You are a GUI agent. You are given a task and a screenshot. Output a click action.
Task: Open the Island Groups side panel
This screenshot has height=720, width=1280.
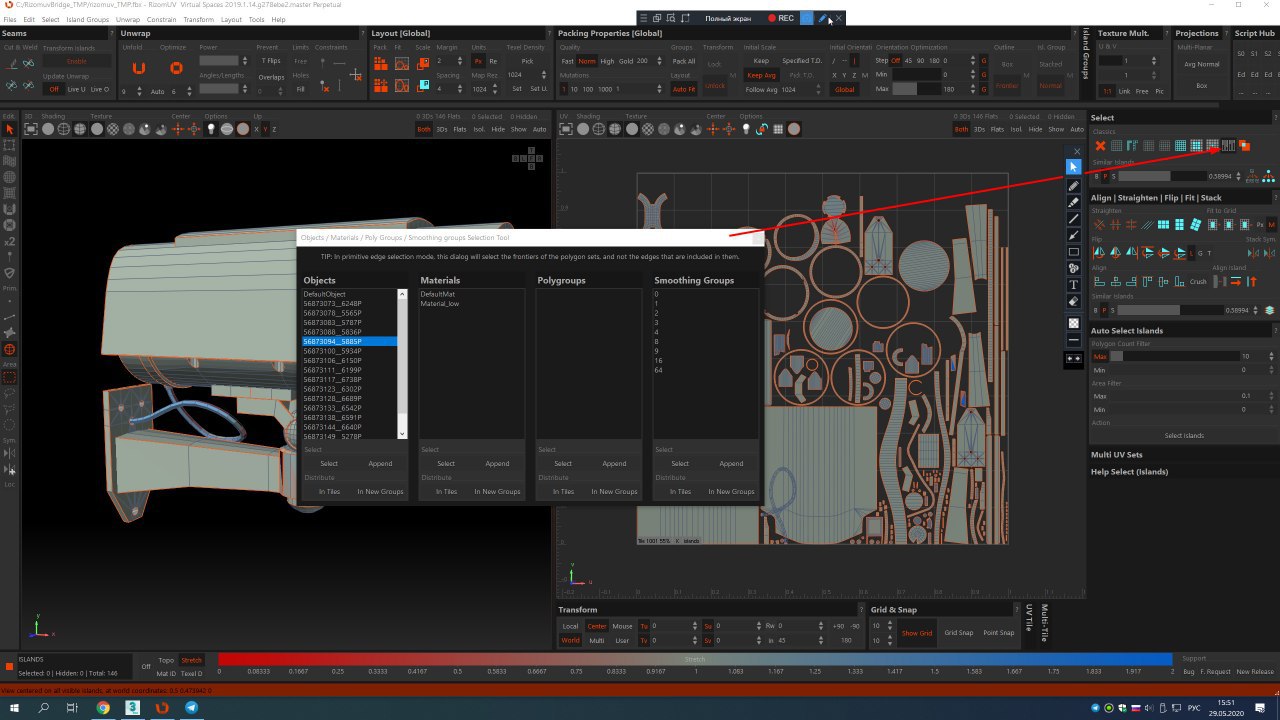(x=1086, y=53)
